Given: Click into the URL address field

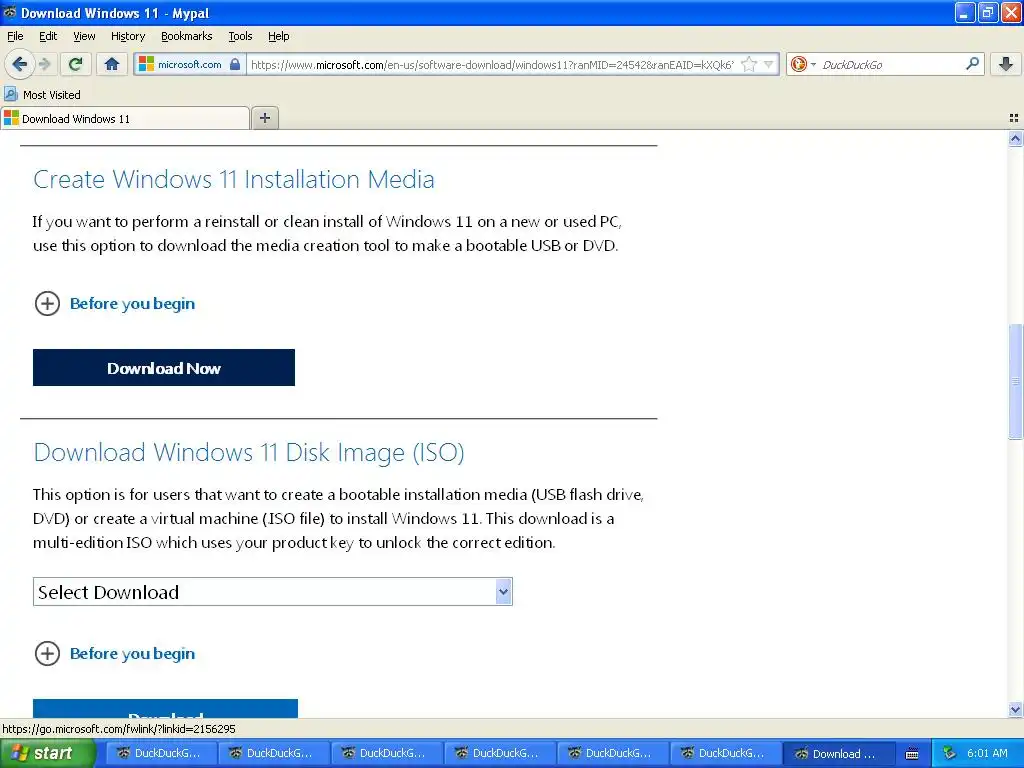Looking at the screenshot, I should tap(493, 64).
